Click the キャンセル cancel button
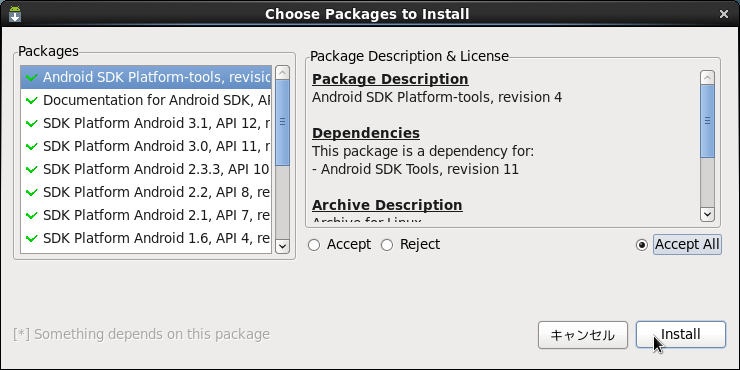Screen dimensions: 740x370 583,335
